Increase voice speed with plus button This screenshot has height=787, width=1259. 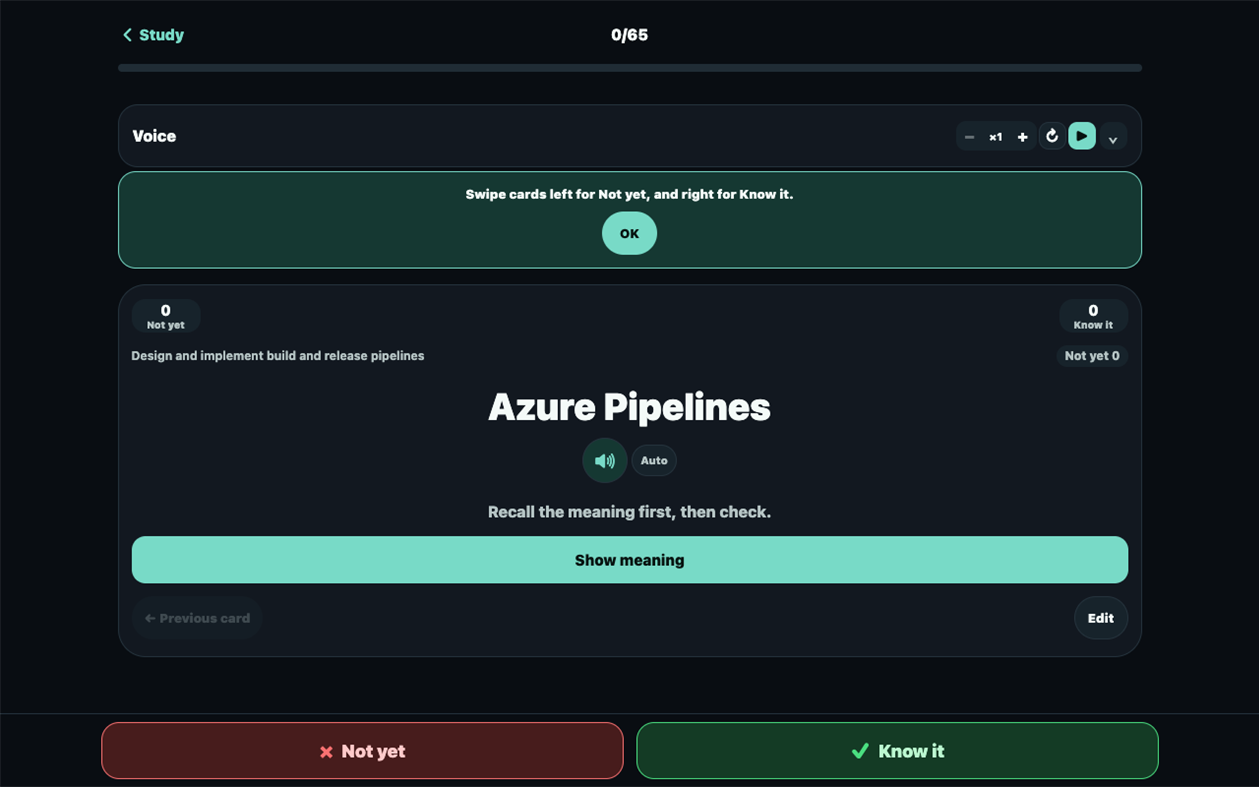click(1022, 137)
